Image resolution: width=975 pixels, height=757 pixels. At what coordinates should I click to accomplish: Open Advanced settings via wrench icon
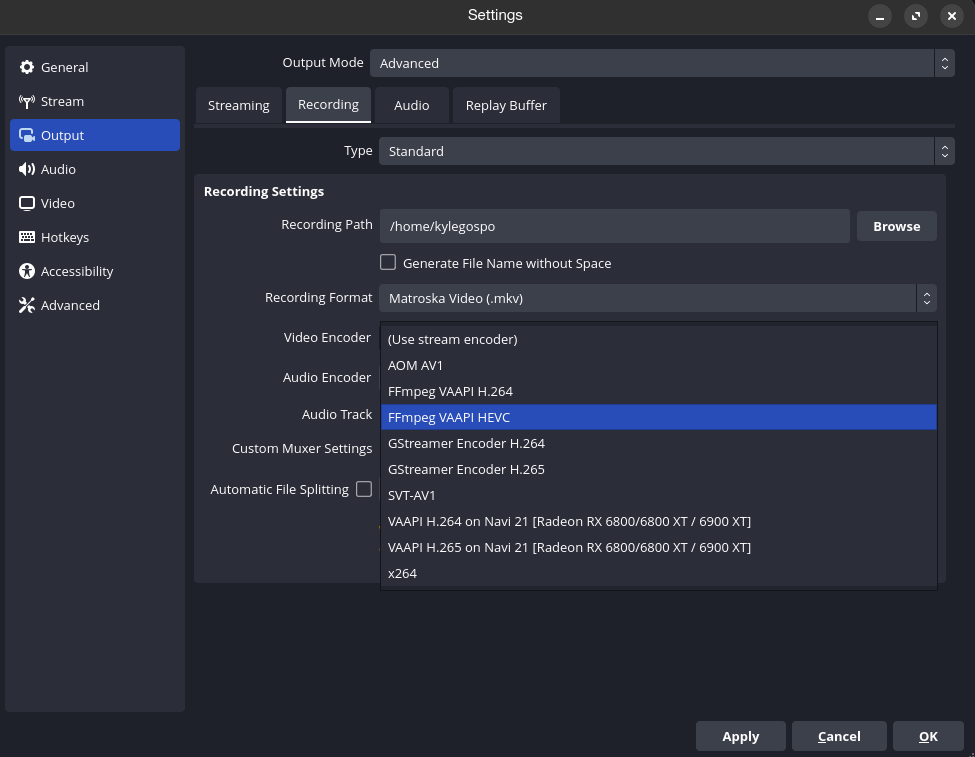[27, 305]
